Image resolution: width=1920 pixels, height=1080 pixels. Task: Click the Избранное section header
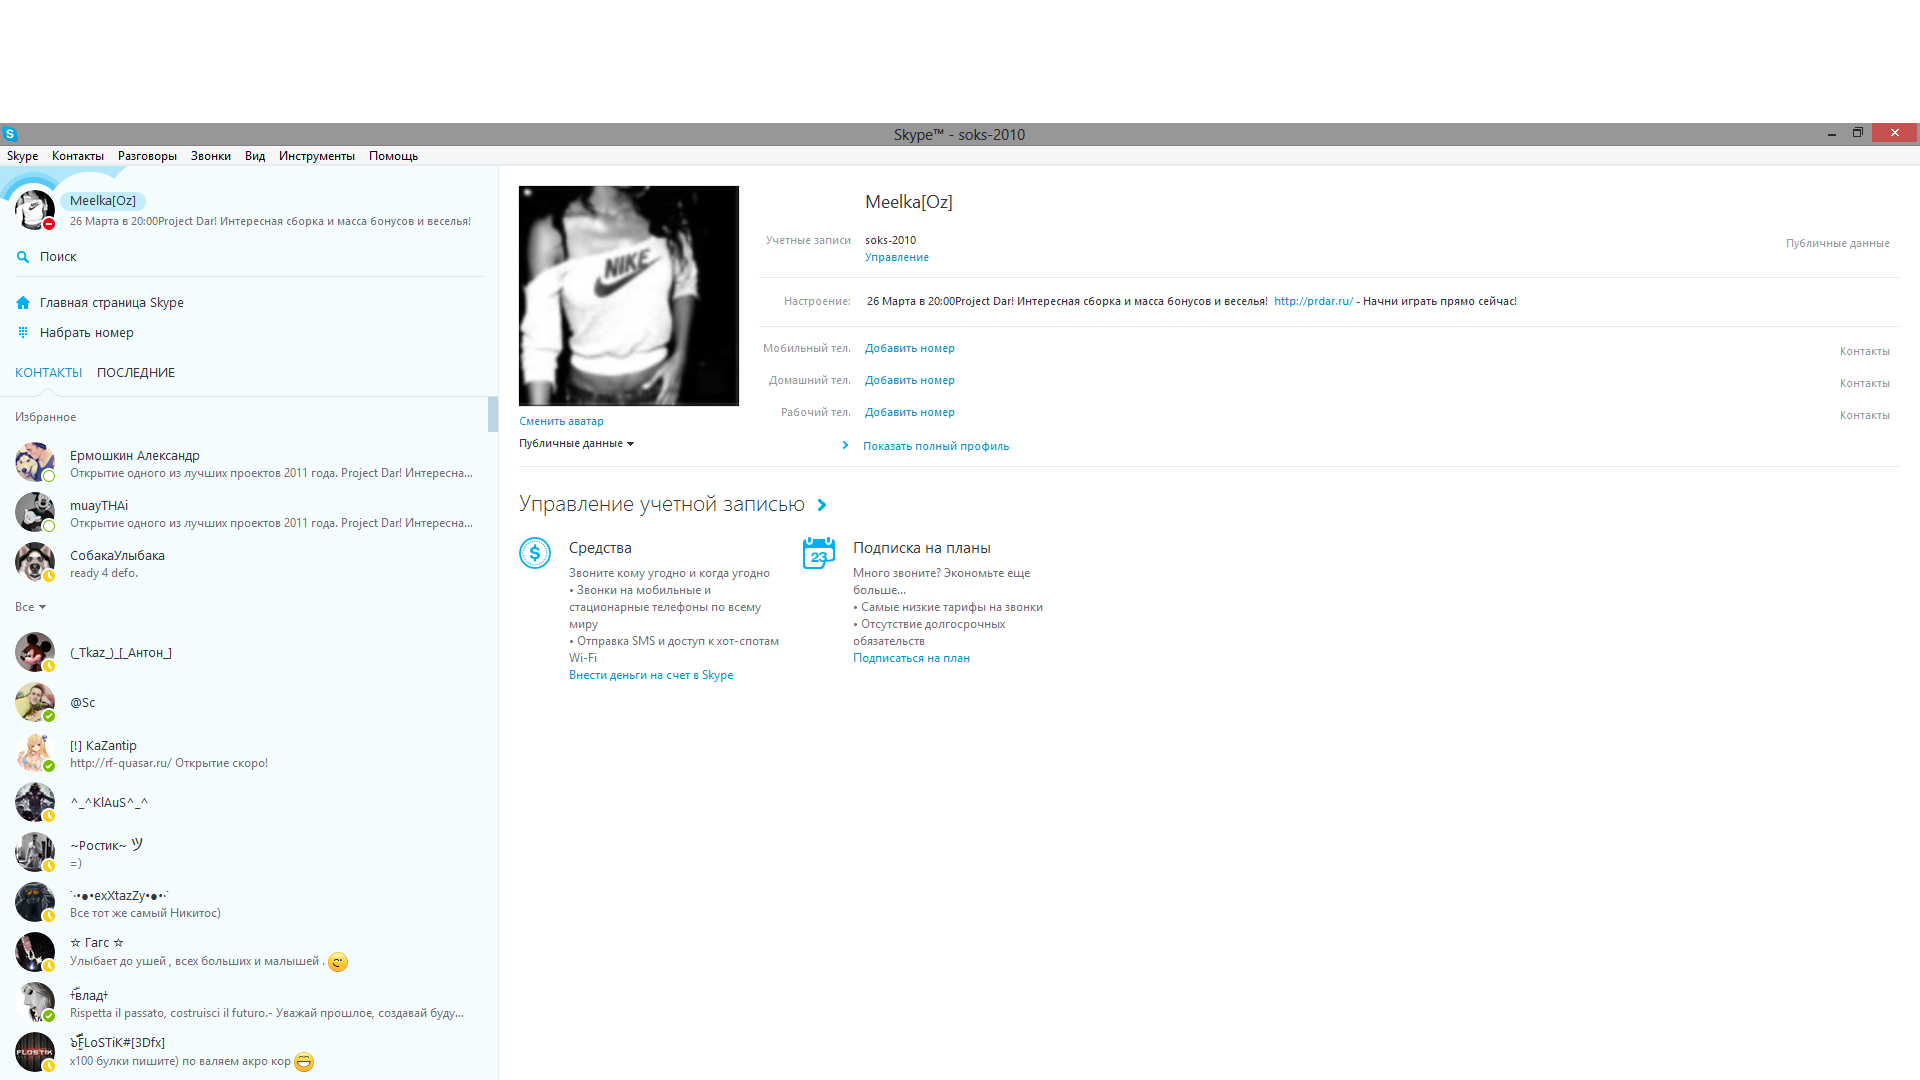pyautogui.click(x=46, y=417)
